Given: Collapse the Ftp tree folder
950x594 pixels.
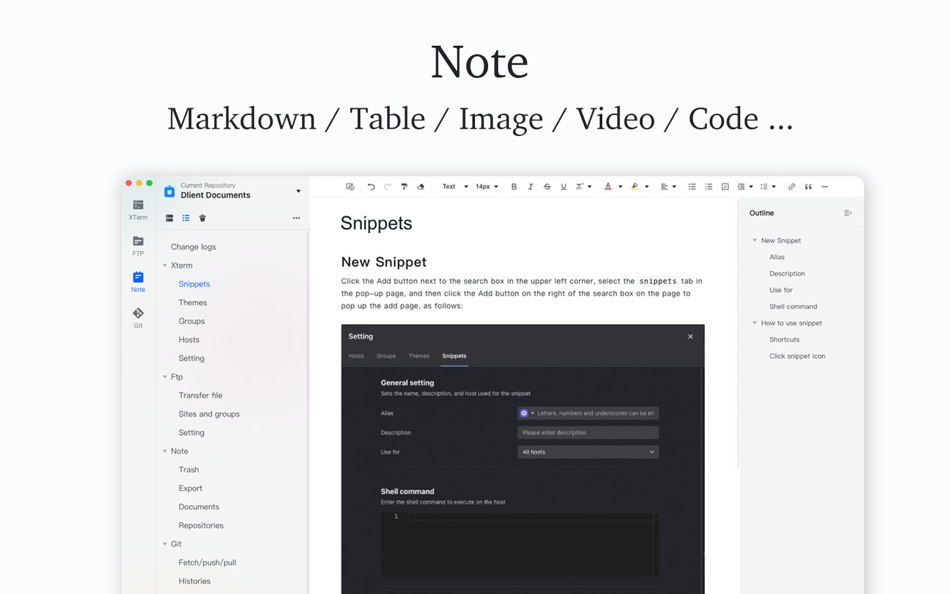Looking at the screenshot, I should [x=165, y=377].
